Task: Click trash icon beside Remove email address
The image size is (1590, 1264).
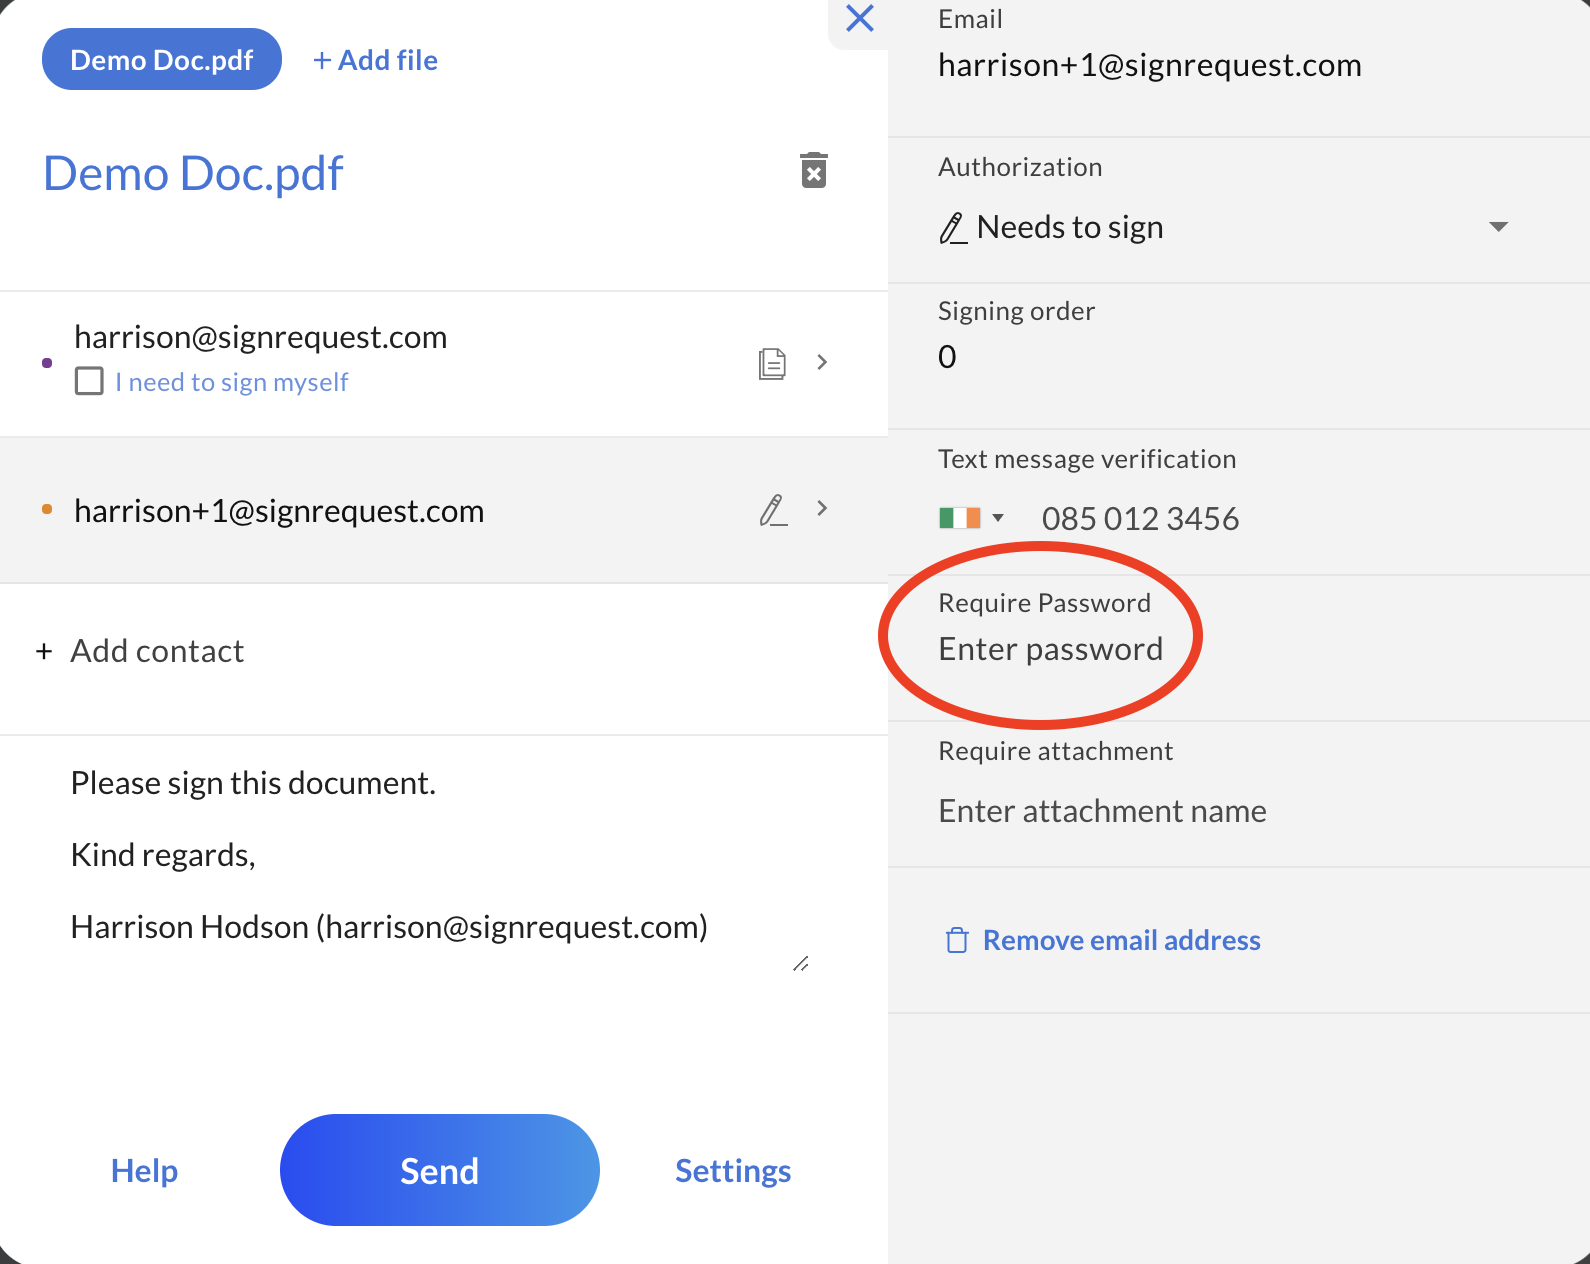Action: [x=957, y=940]
